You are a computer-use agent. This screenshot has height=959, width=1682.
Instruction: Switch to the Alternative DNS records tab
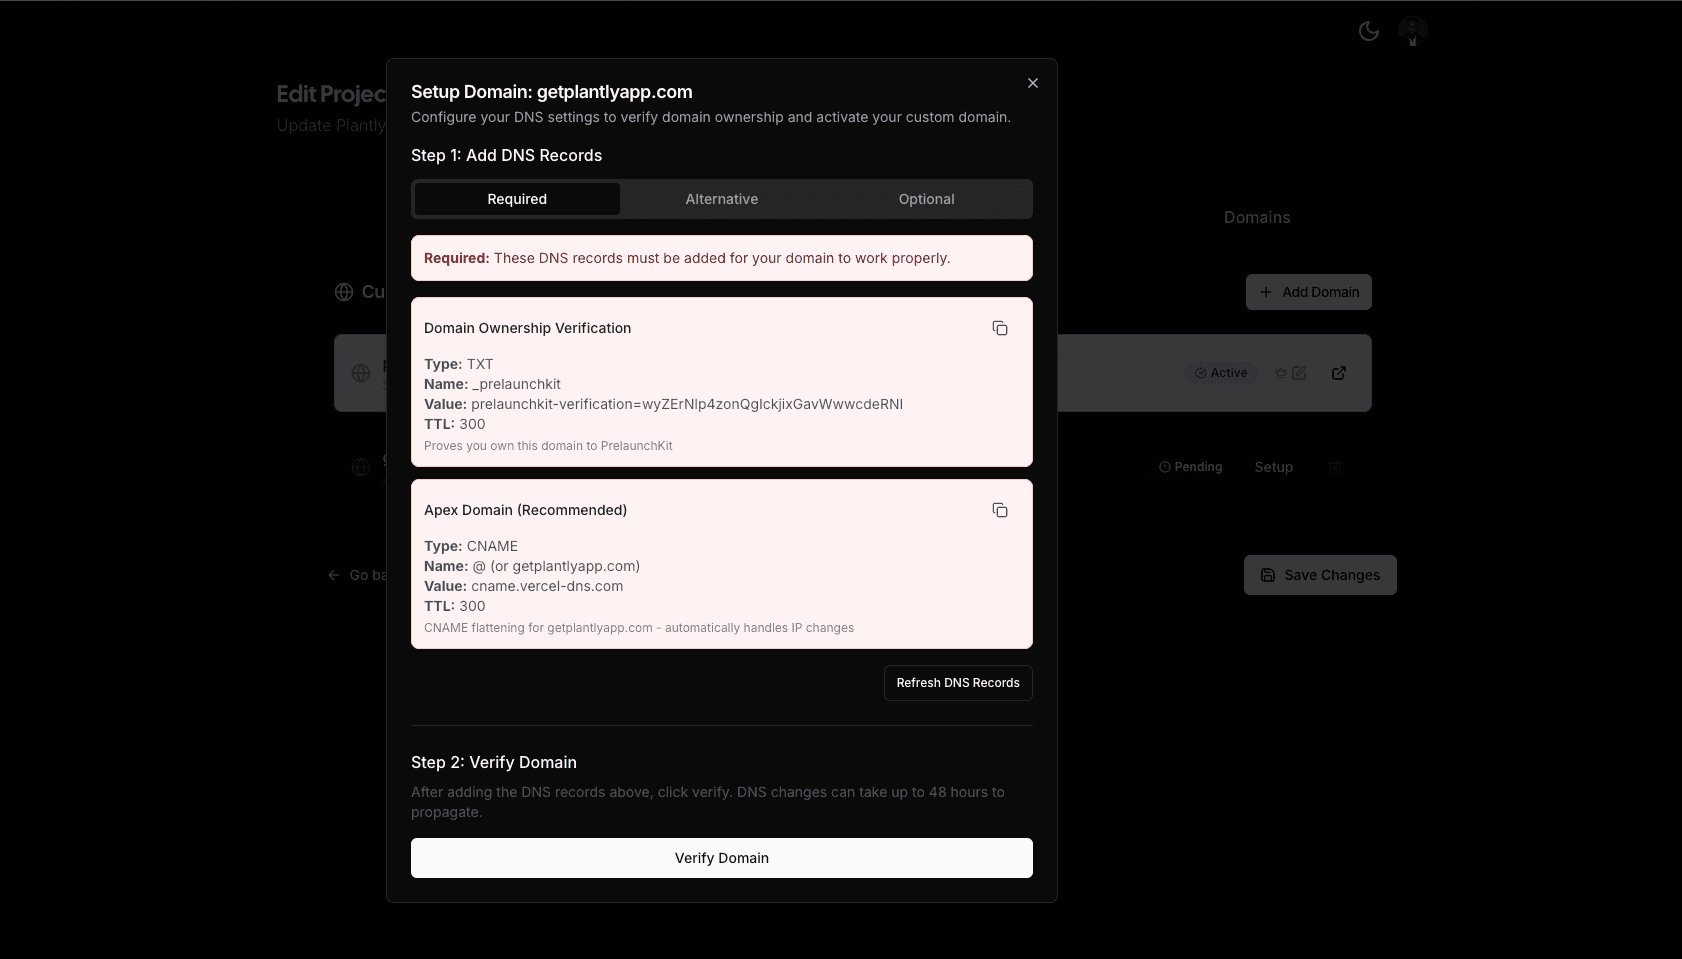(x=721, y=199)
